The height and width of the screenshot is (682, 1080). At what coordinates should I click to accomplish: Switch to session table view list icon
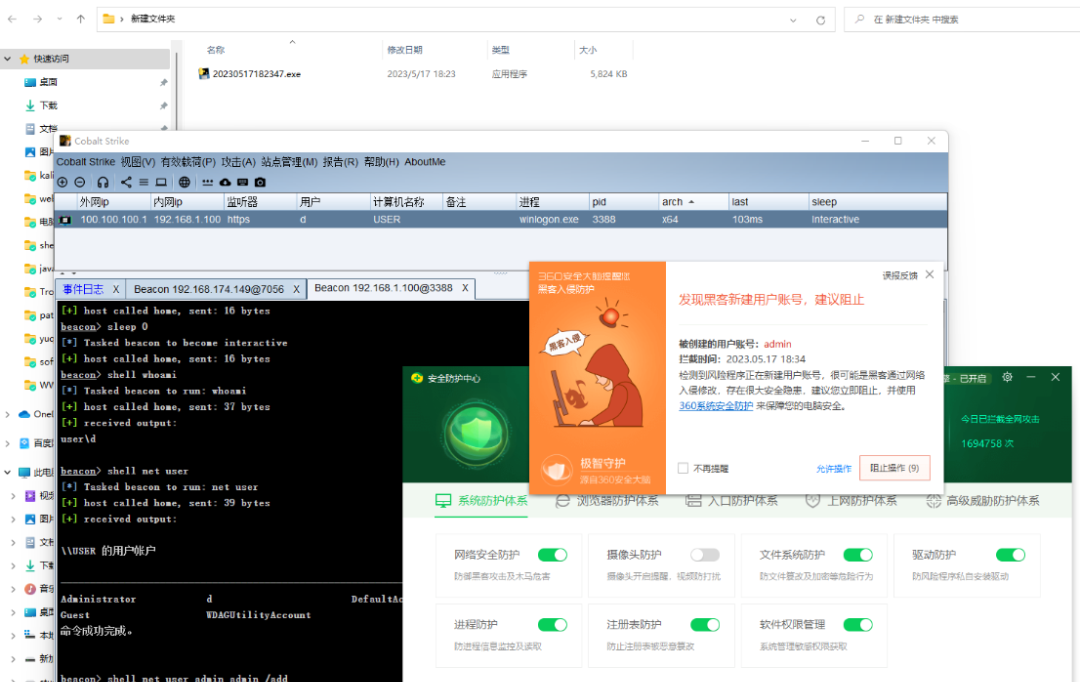pyautogui.click(x=143, y=183)
